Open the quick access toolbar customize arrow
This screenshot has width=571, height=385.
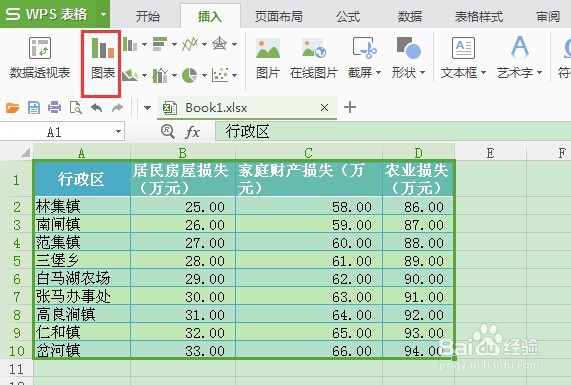click(x=147, y=108)
